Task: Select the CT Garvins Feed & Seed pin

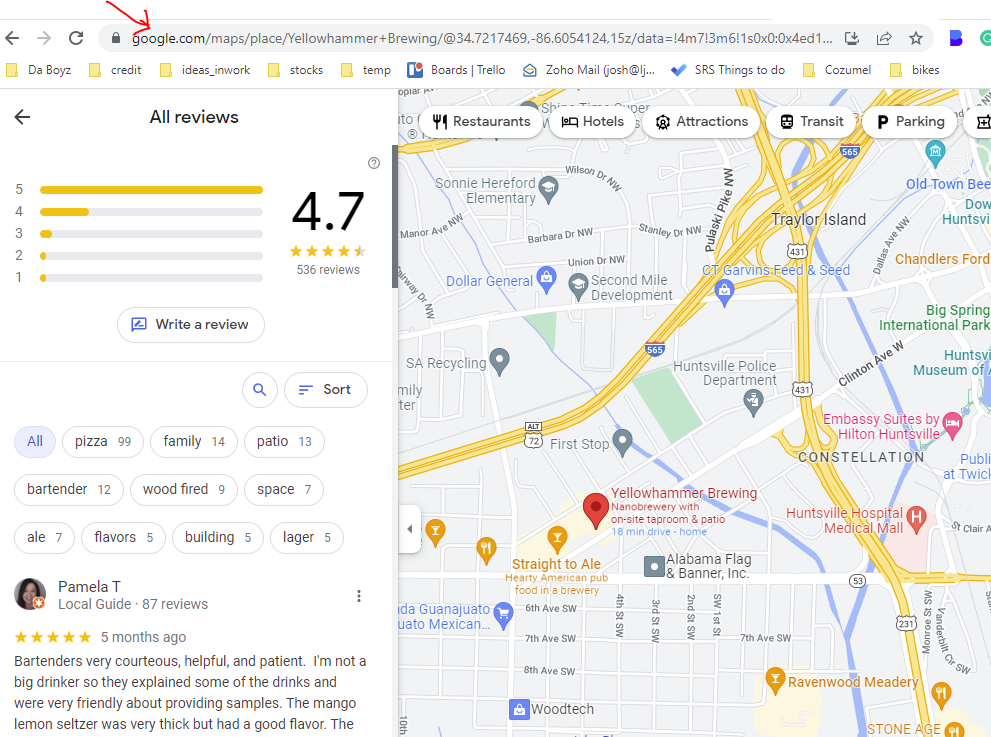Action: 724,293
